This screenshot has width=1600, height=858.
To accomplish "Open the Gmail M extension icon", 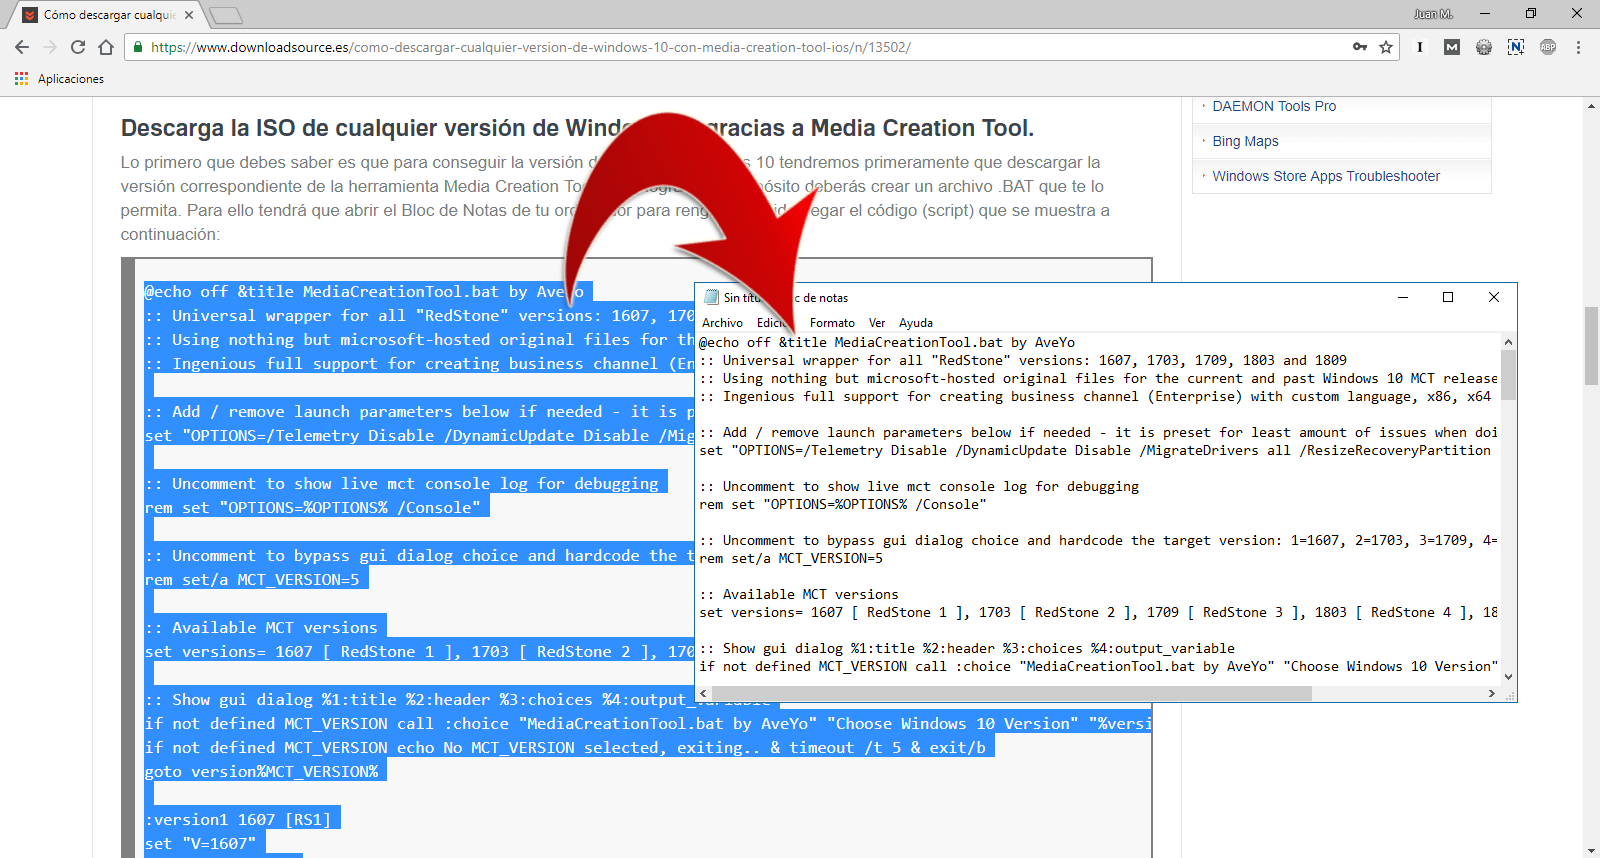I will 1452,47.
